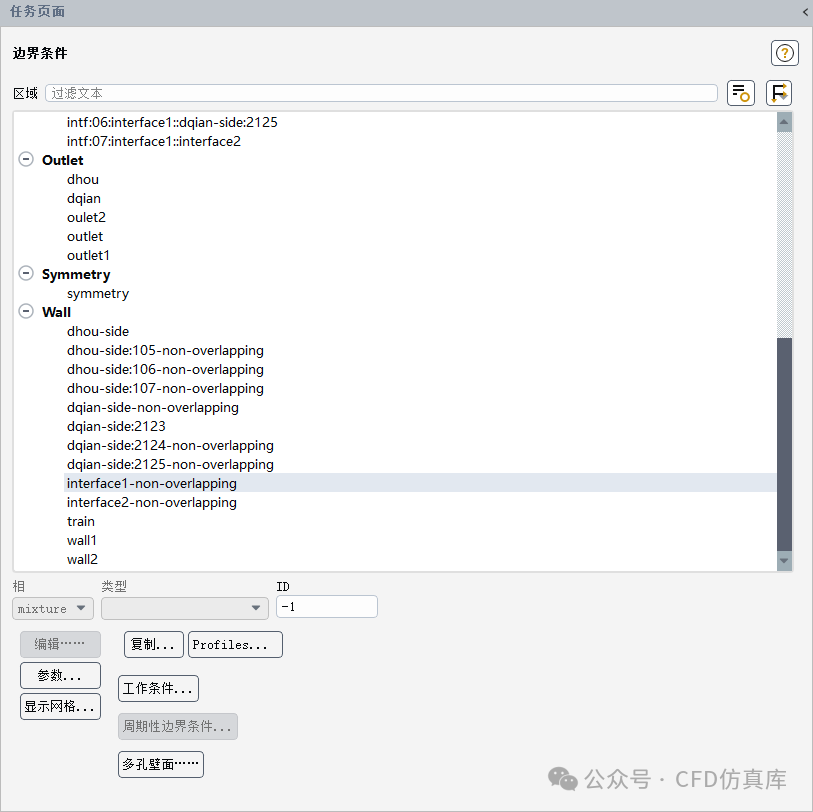The width and height of the screenshot is (813, 812).
Task: Select intf:07:interface1::interface2 zone
Action: coord(154,142)
